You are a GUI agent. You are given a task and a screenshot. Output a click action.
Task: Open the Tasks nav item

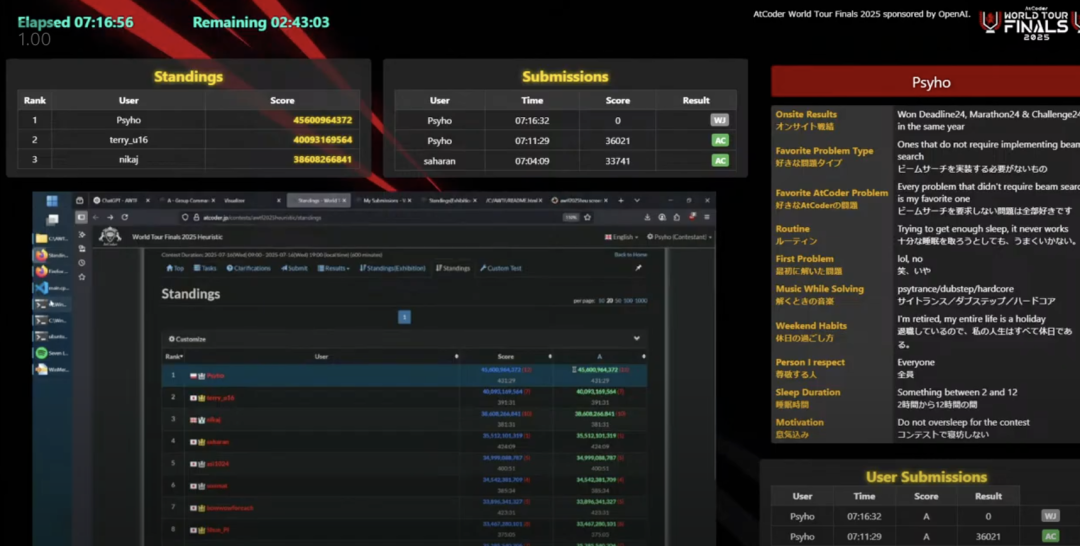[205, 268]
